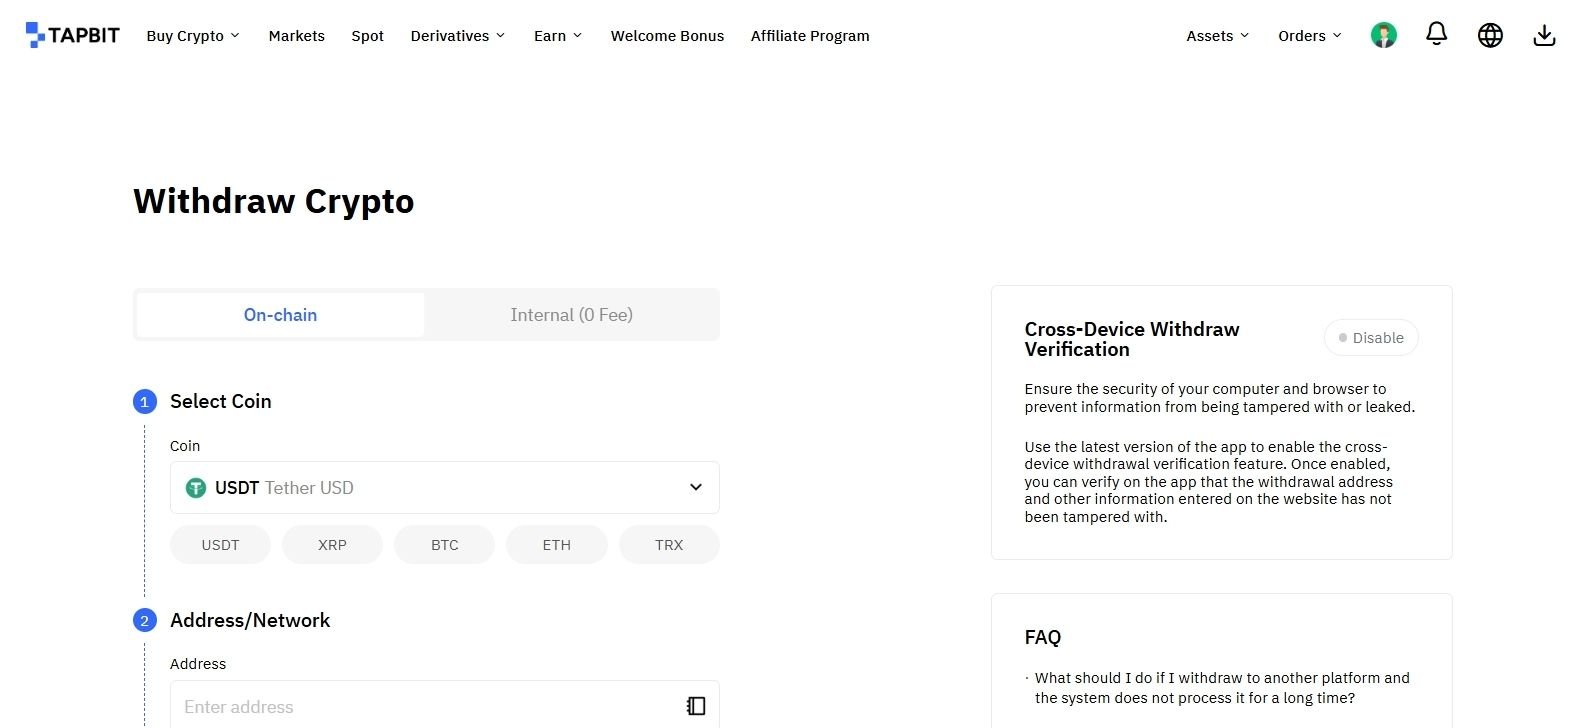1579x728 pixels.
Task: Select the On-chain tab
Action: 280,315
